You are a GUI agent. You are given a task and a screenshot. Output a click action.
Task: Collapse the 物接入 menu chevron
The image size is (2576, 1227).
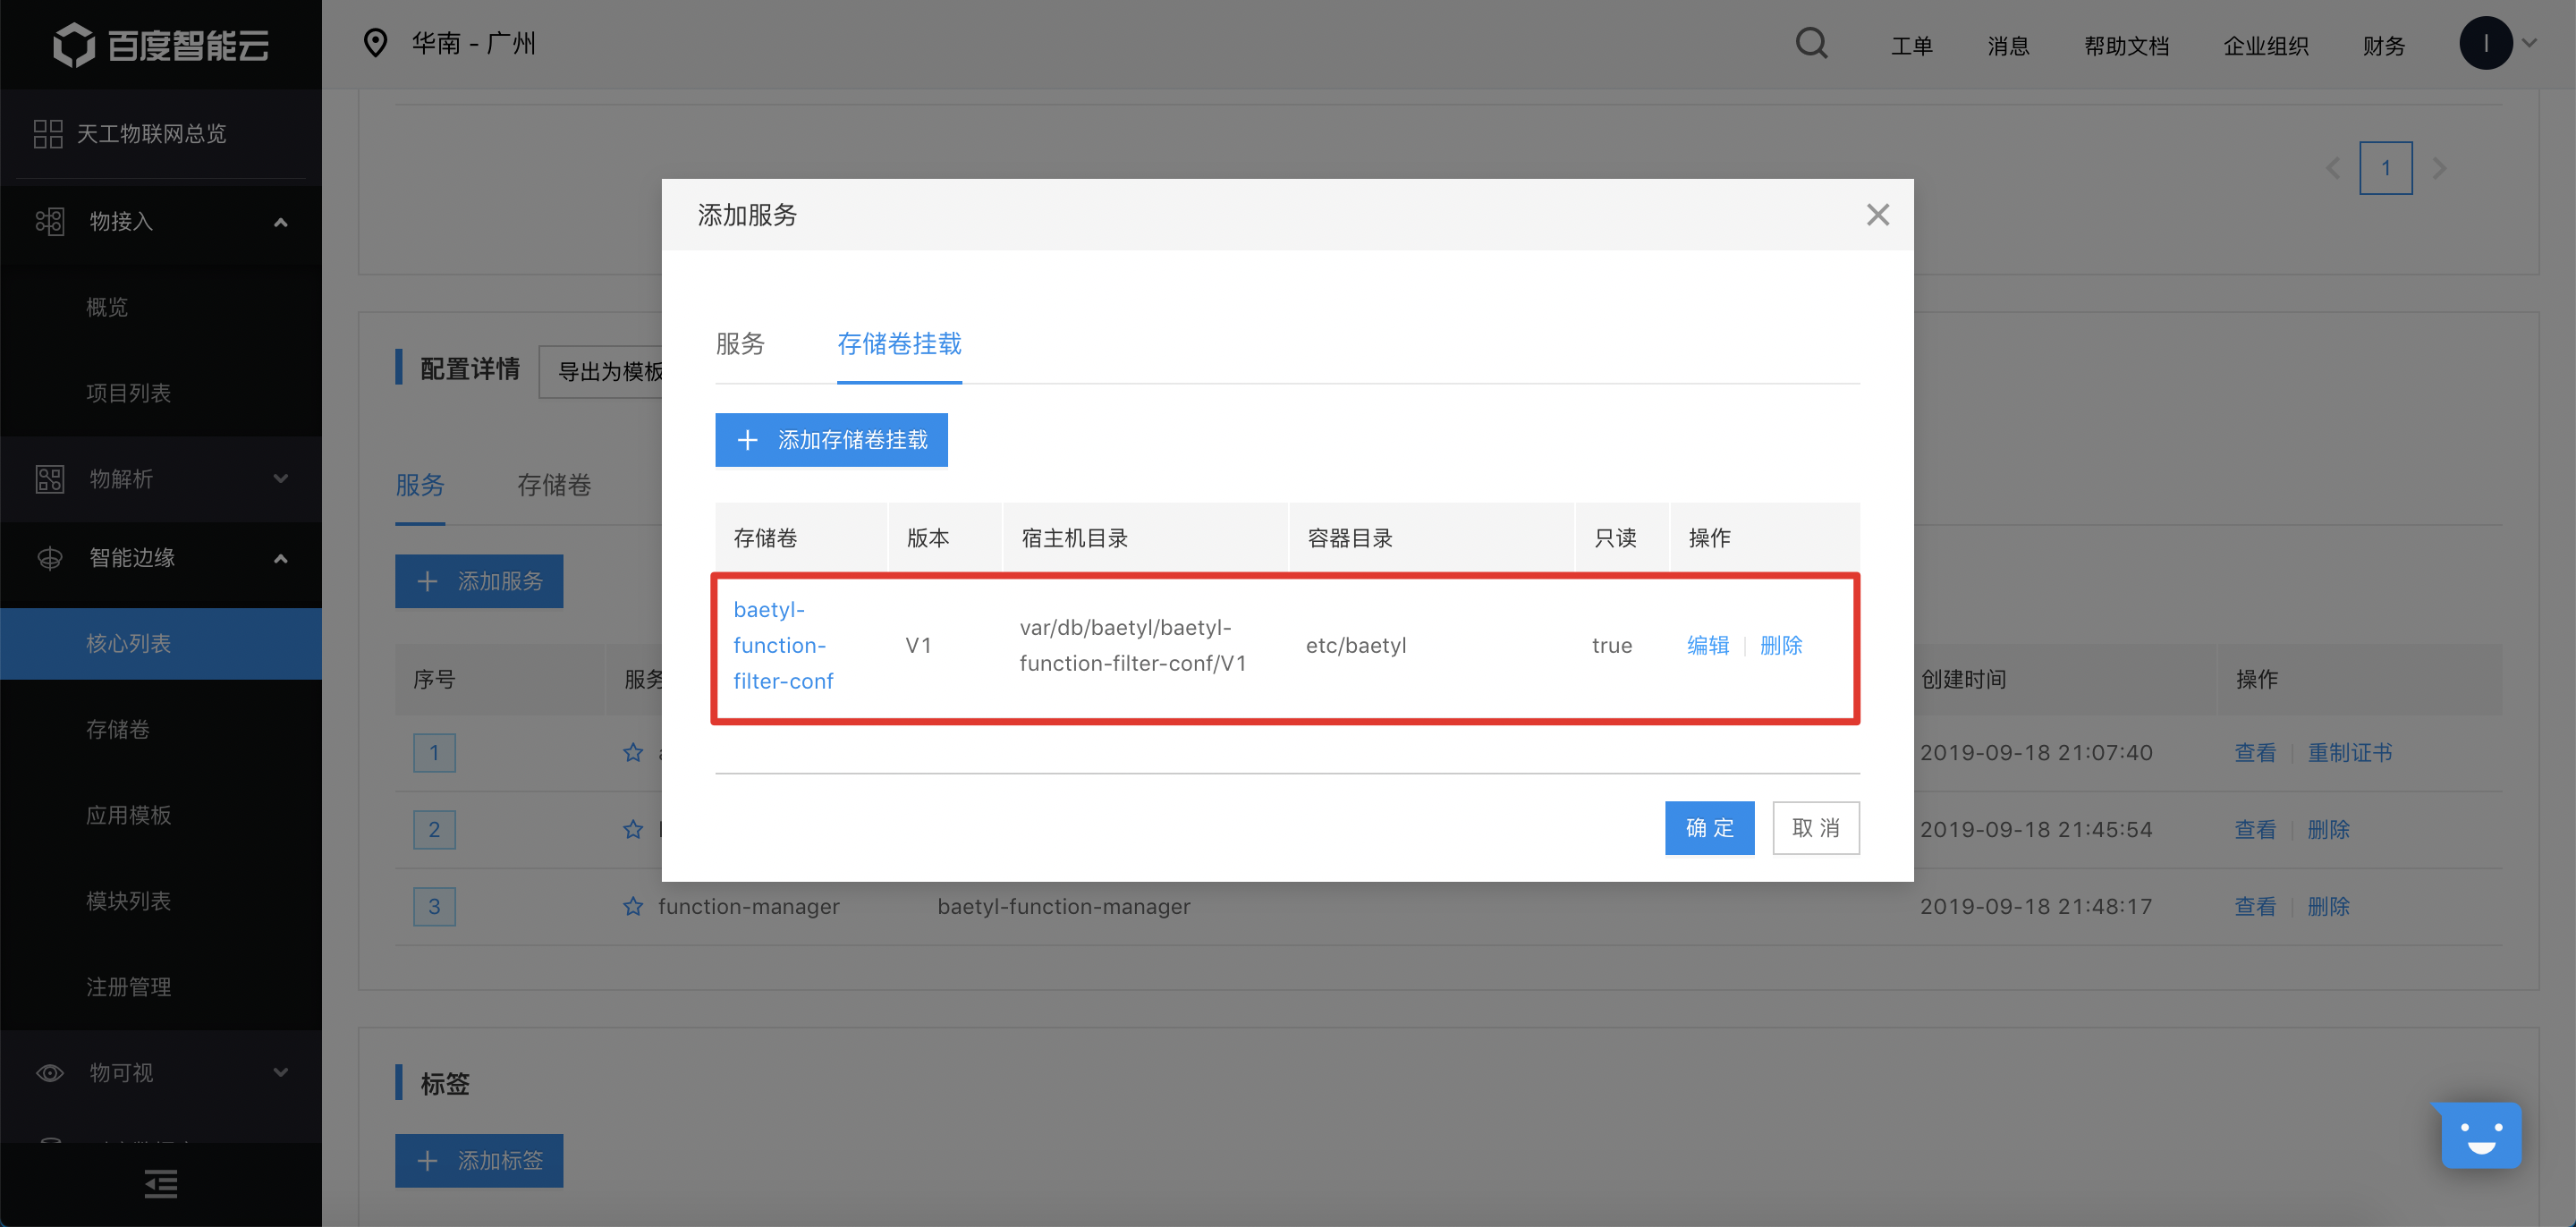pos(281,222)
